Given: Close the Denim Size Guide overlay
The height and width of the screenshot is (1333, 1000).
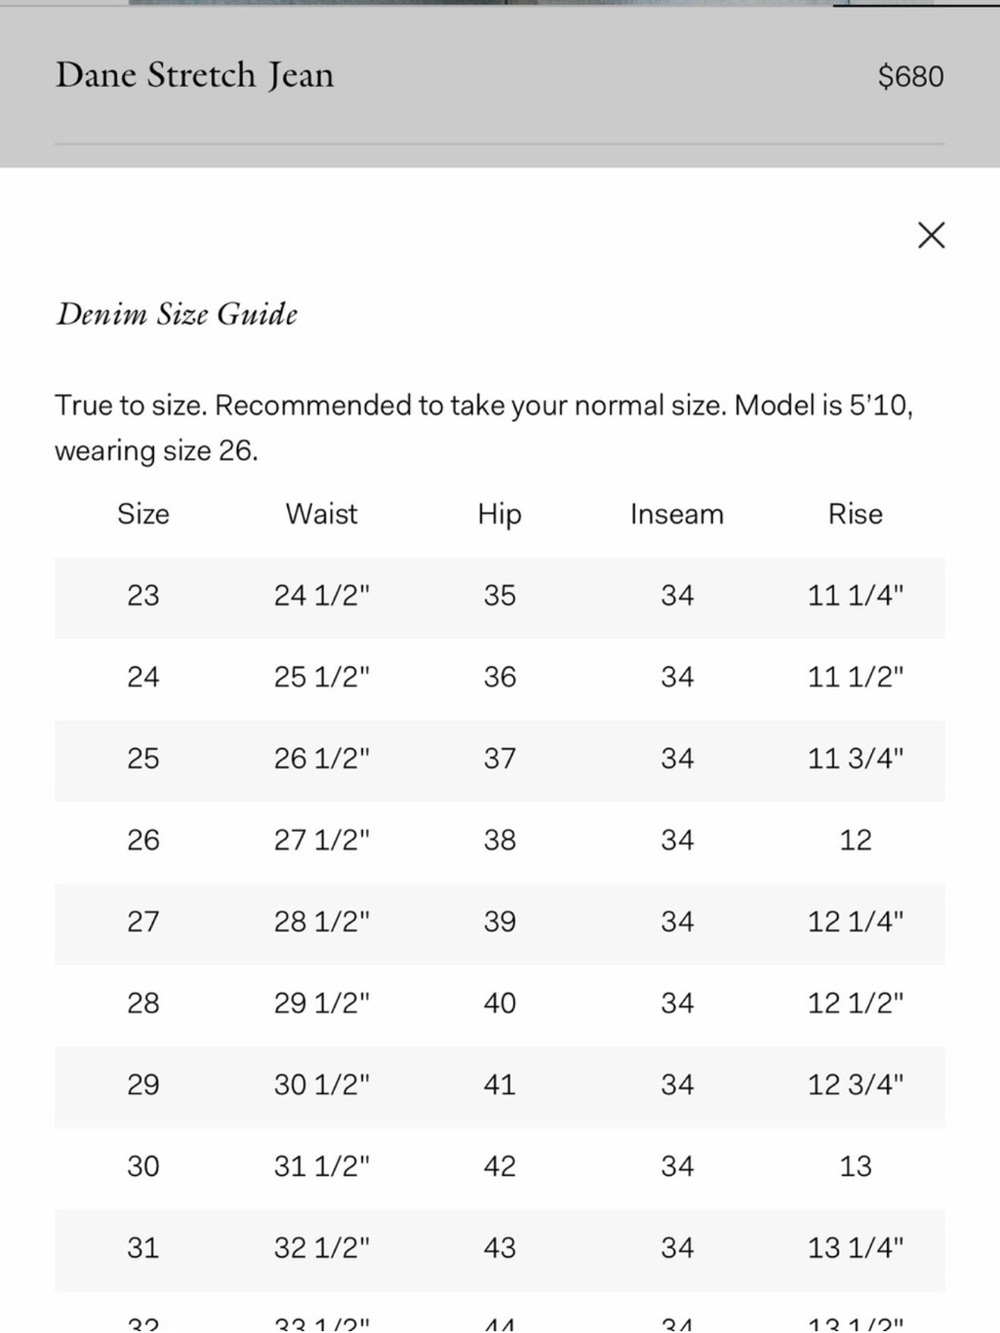Looking at the screenshot, I should [931, 236].
